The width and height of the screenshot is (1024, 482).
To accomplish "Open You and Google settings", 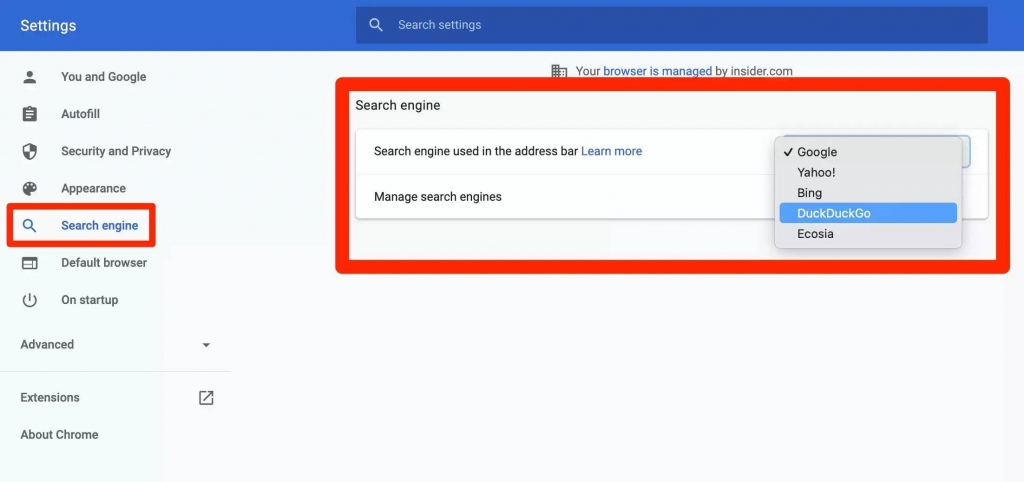I will pos(104,77).
